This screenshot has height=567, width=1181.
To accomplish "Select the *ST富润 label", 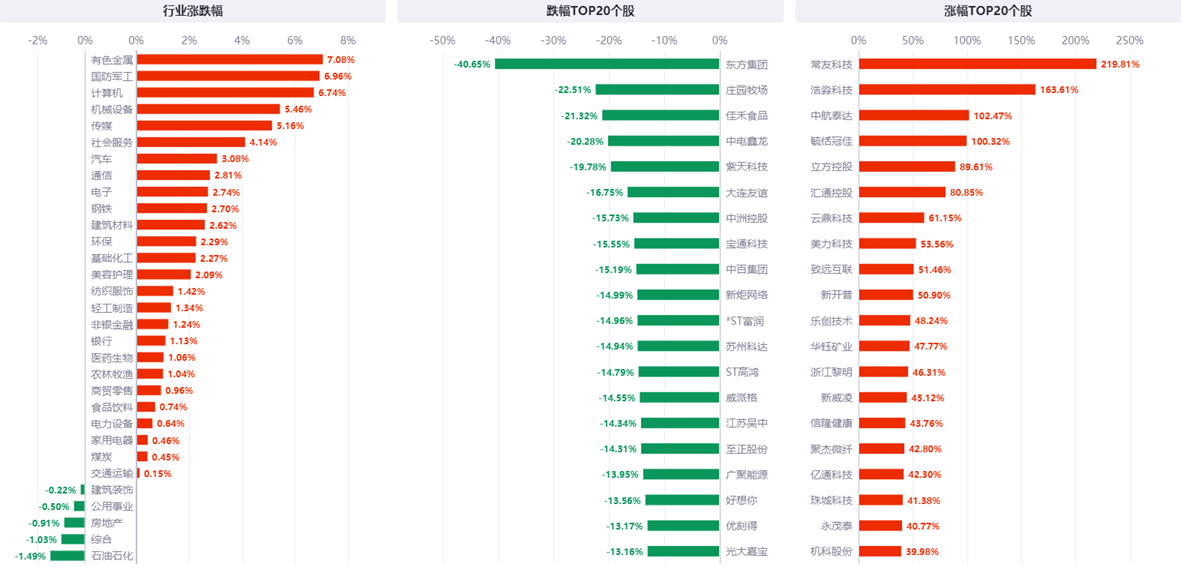I will pos(745,321).
